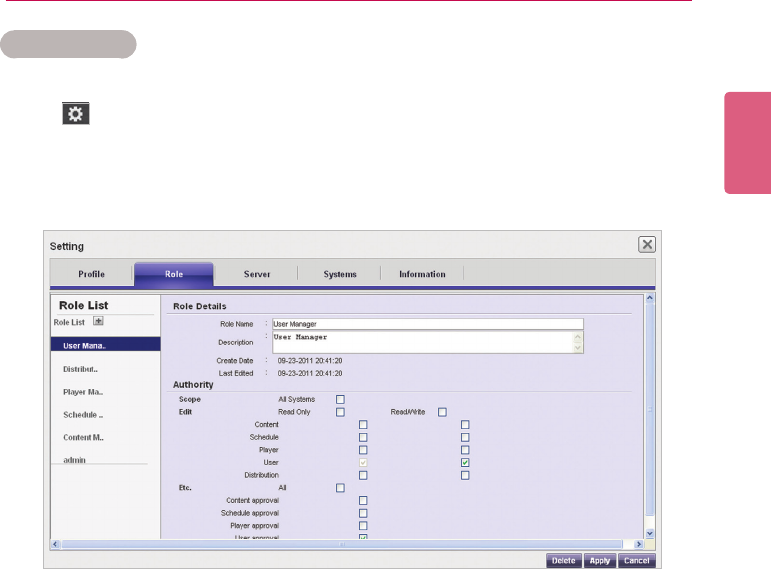Viewport: 771px width, 569px height.
Task: Uncheck User read/write checkbox
Action: pyautogui.click(x=465, y=462)
